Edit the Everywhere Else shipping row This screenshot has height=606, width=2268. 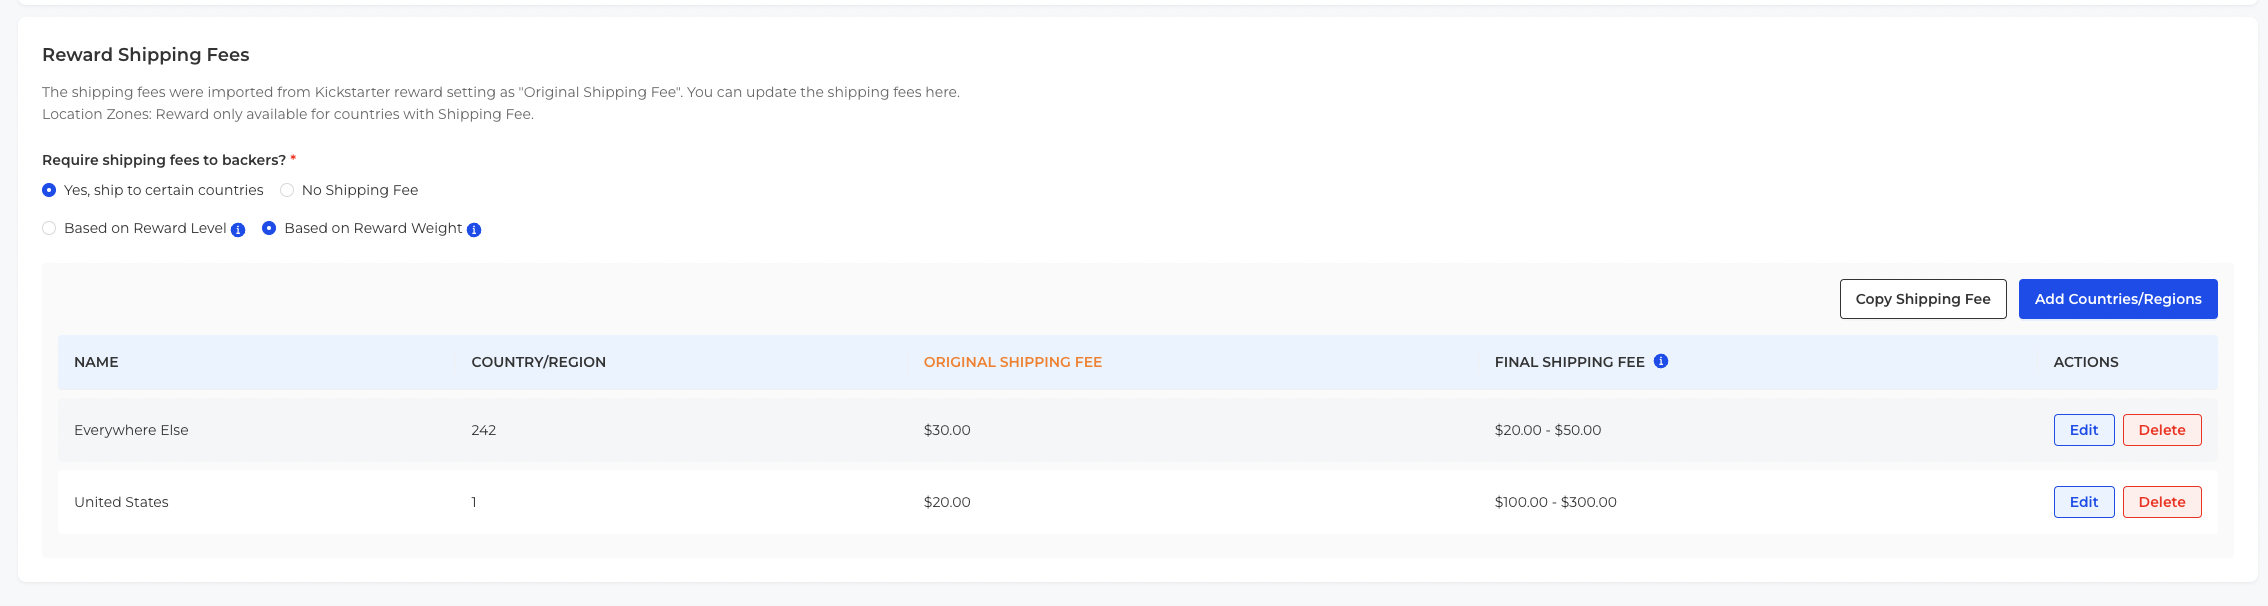(x=2083, y=430)
